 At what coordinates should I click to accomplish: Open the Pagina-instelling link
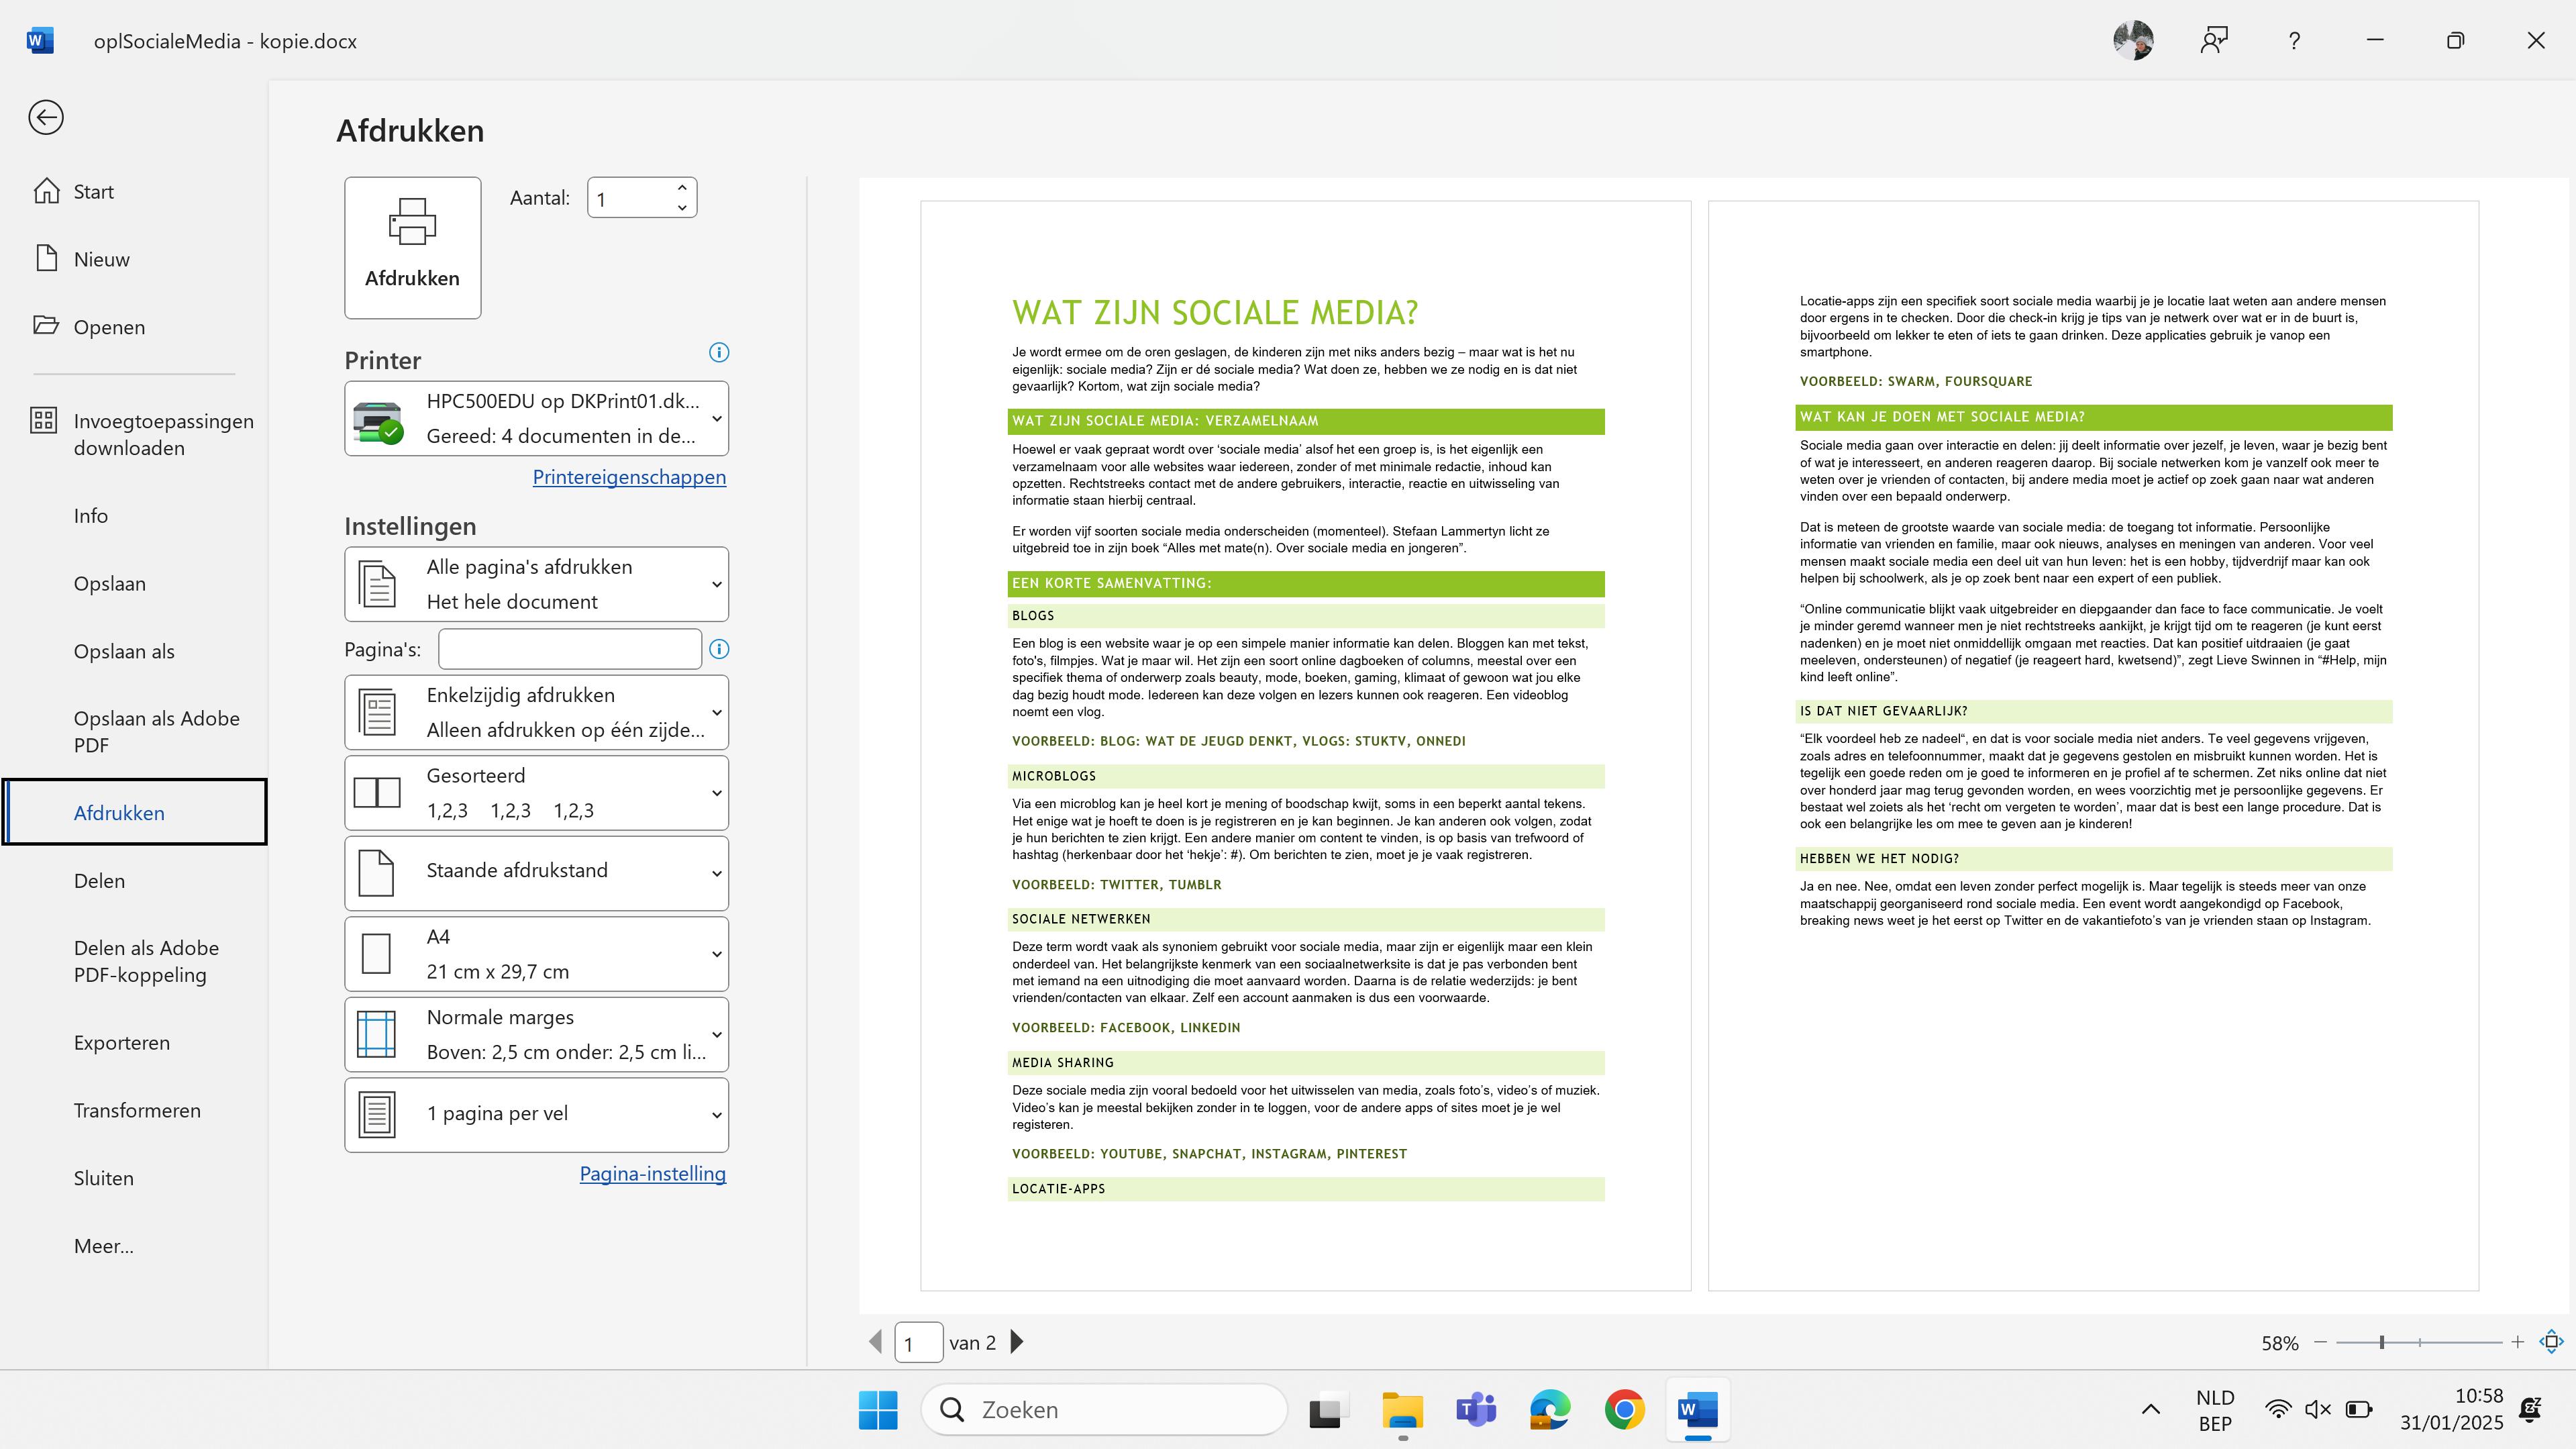click(x=652, y=1174)
